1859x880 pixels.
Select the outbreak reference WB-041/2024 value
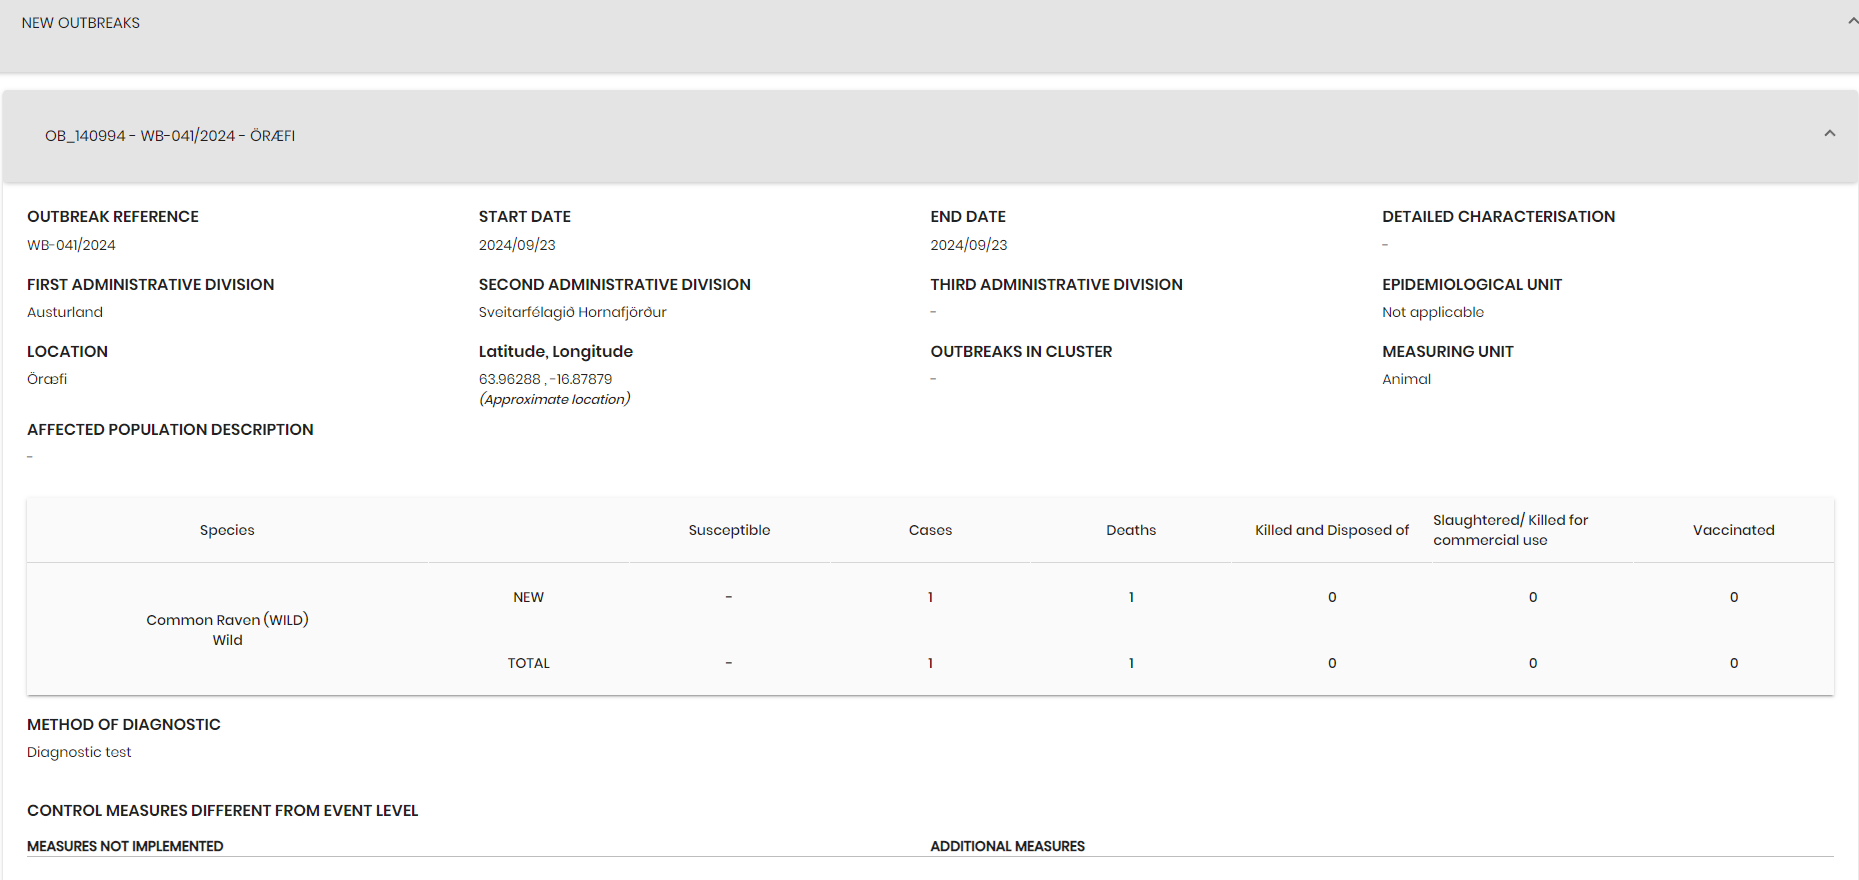point(71,245)
